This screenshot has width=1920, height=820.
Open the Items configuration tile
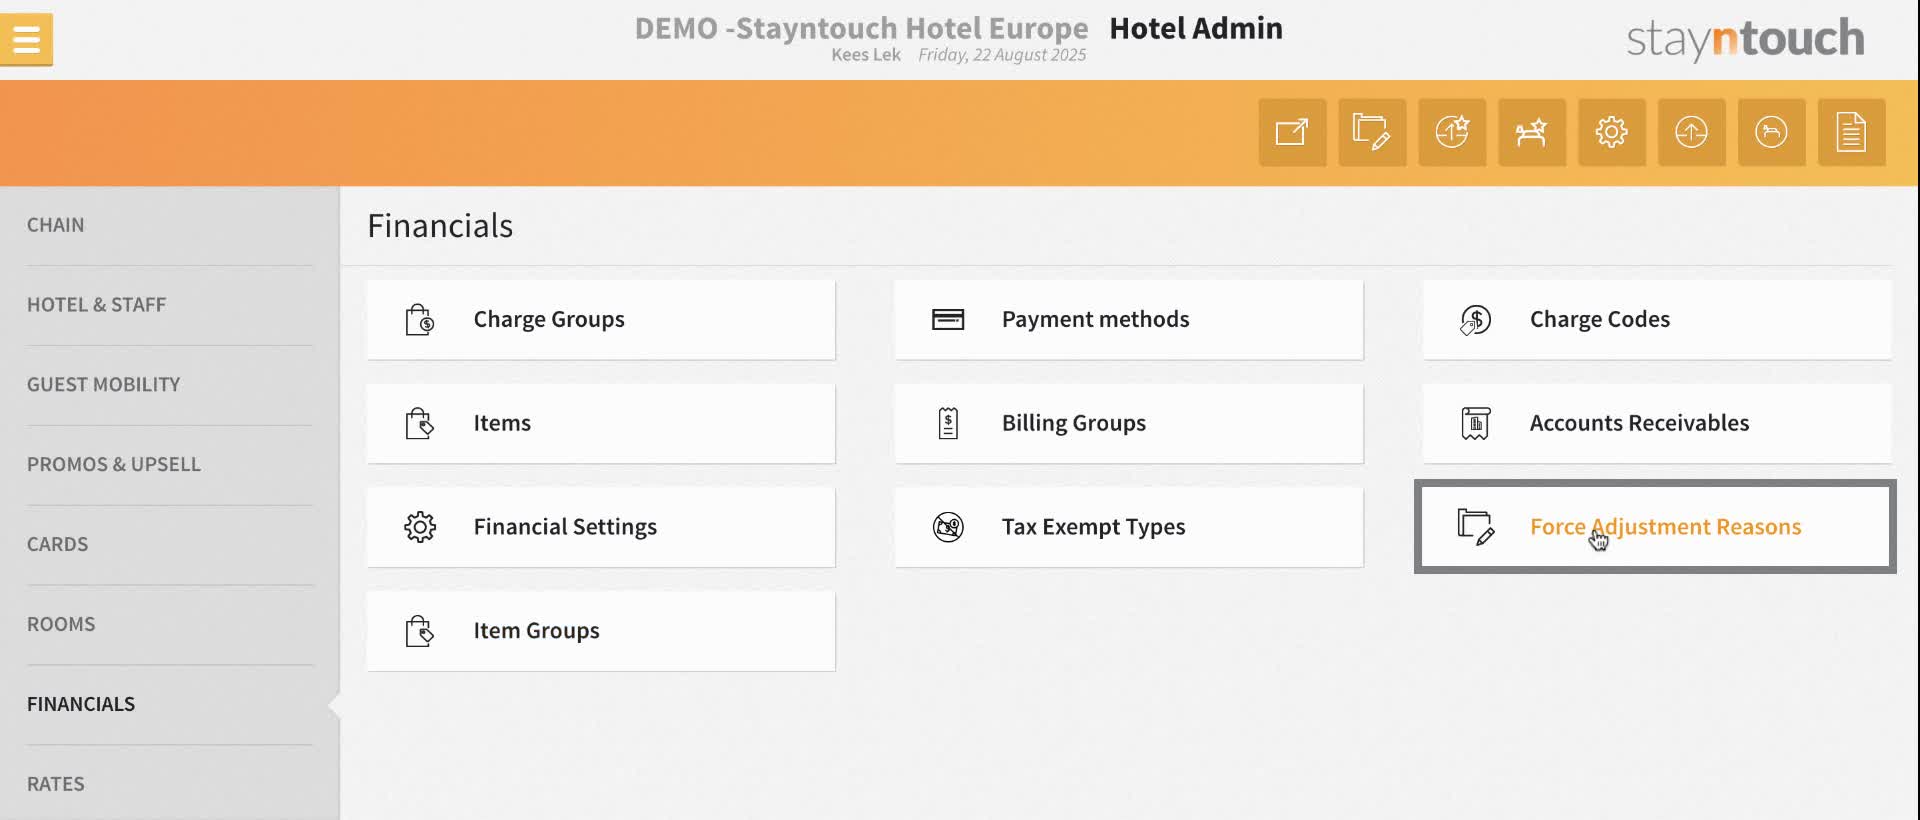(x=601, y=424)
